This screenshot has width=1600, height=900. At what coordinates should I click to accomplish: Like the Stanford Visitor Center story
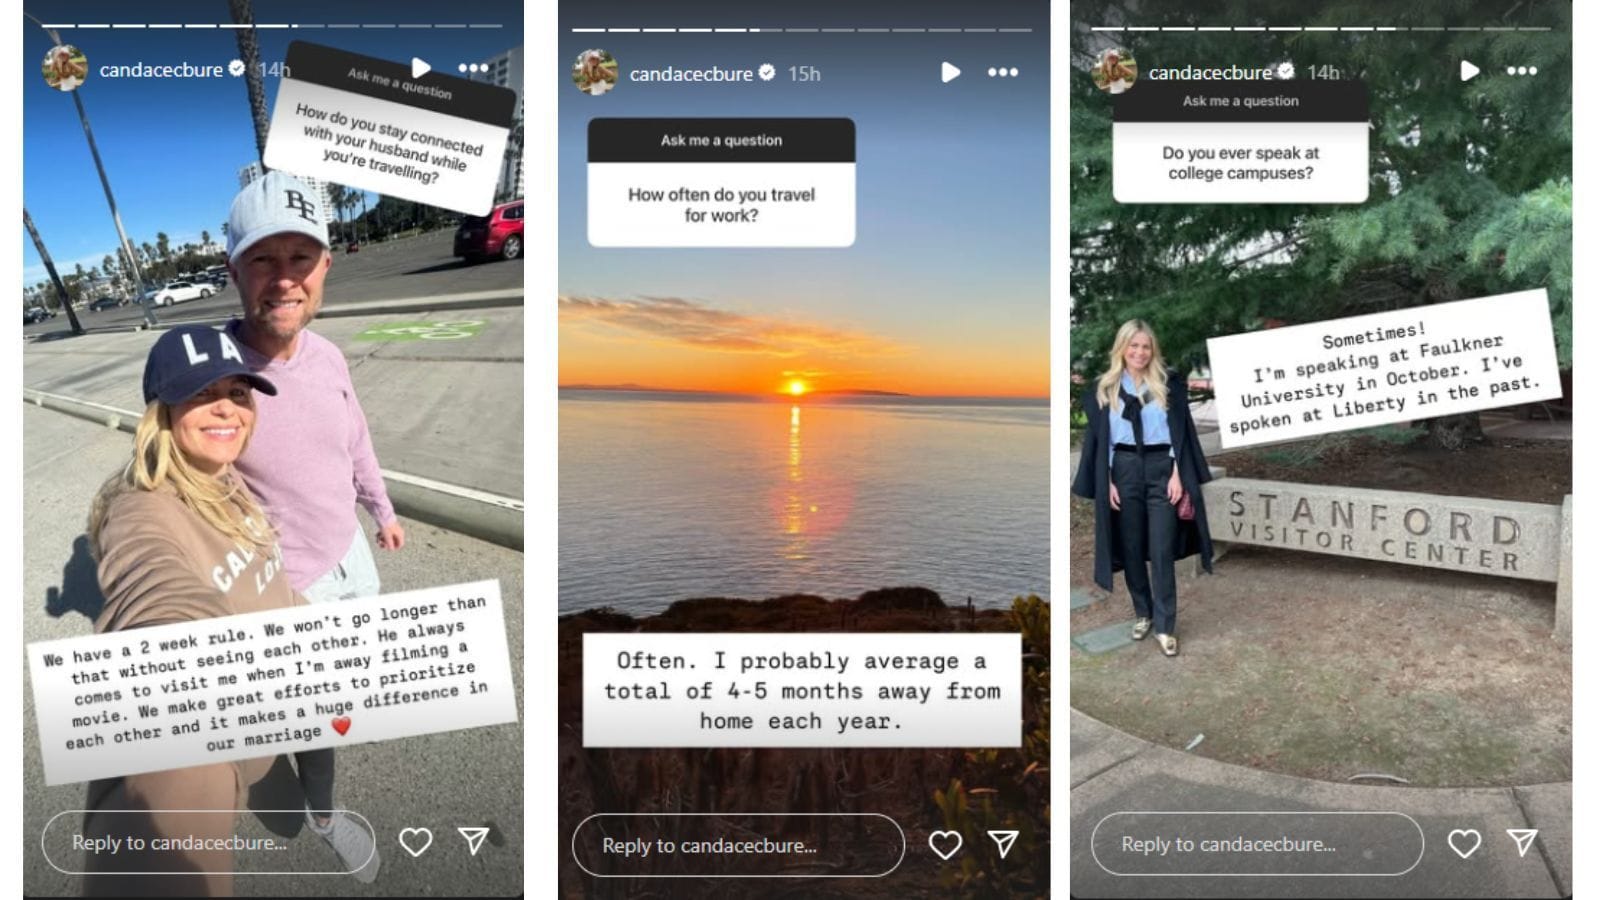tap(1464, 844)
